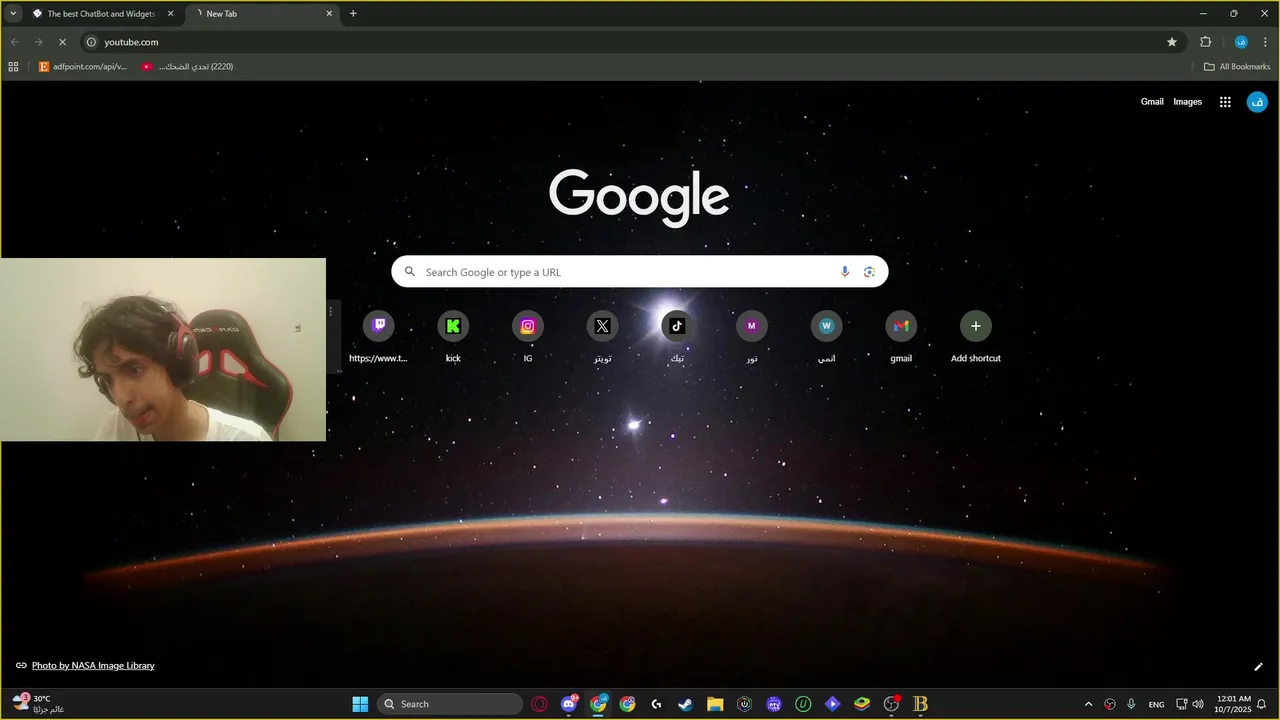
Task: Close The best ChatBot and Widgets tab
Action: click(x=170, y=14)
